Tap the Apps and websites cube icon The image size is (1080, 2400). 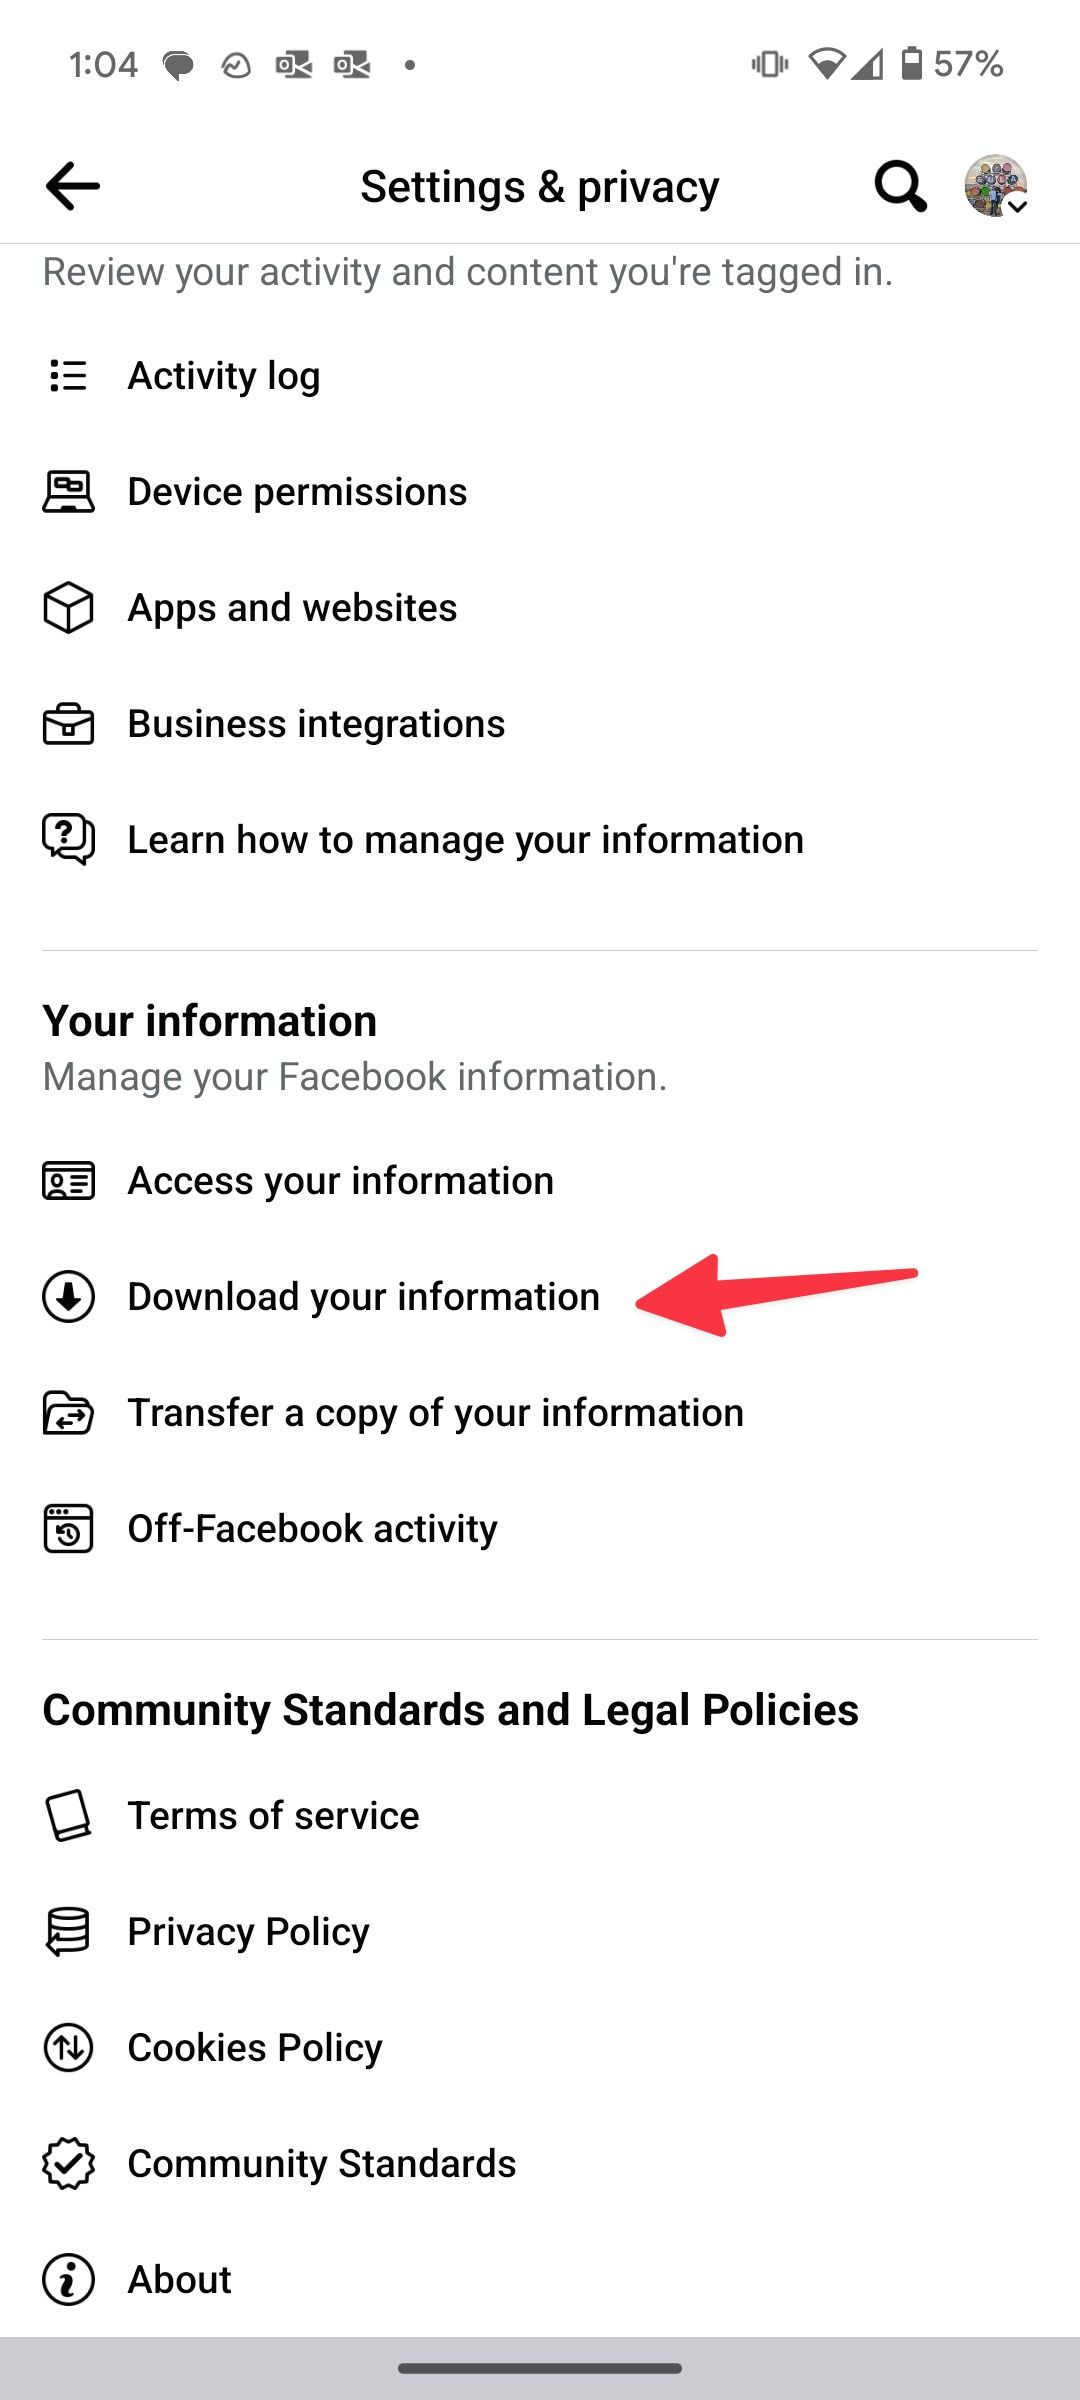tap(66, 608)
